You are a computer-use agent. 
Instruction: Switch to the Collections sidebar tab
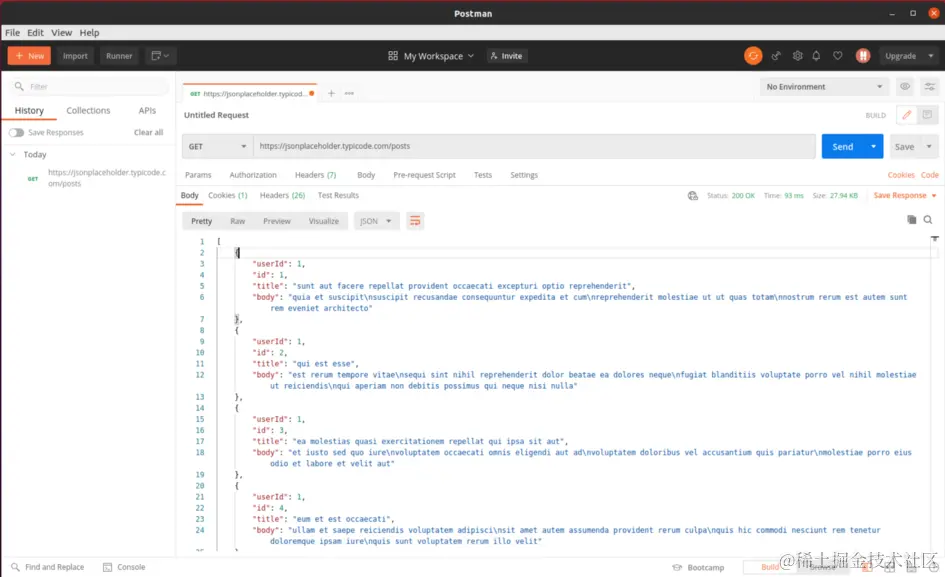(x=88, y=110)
